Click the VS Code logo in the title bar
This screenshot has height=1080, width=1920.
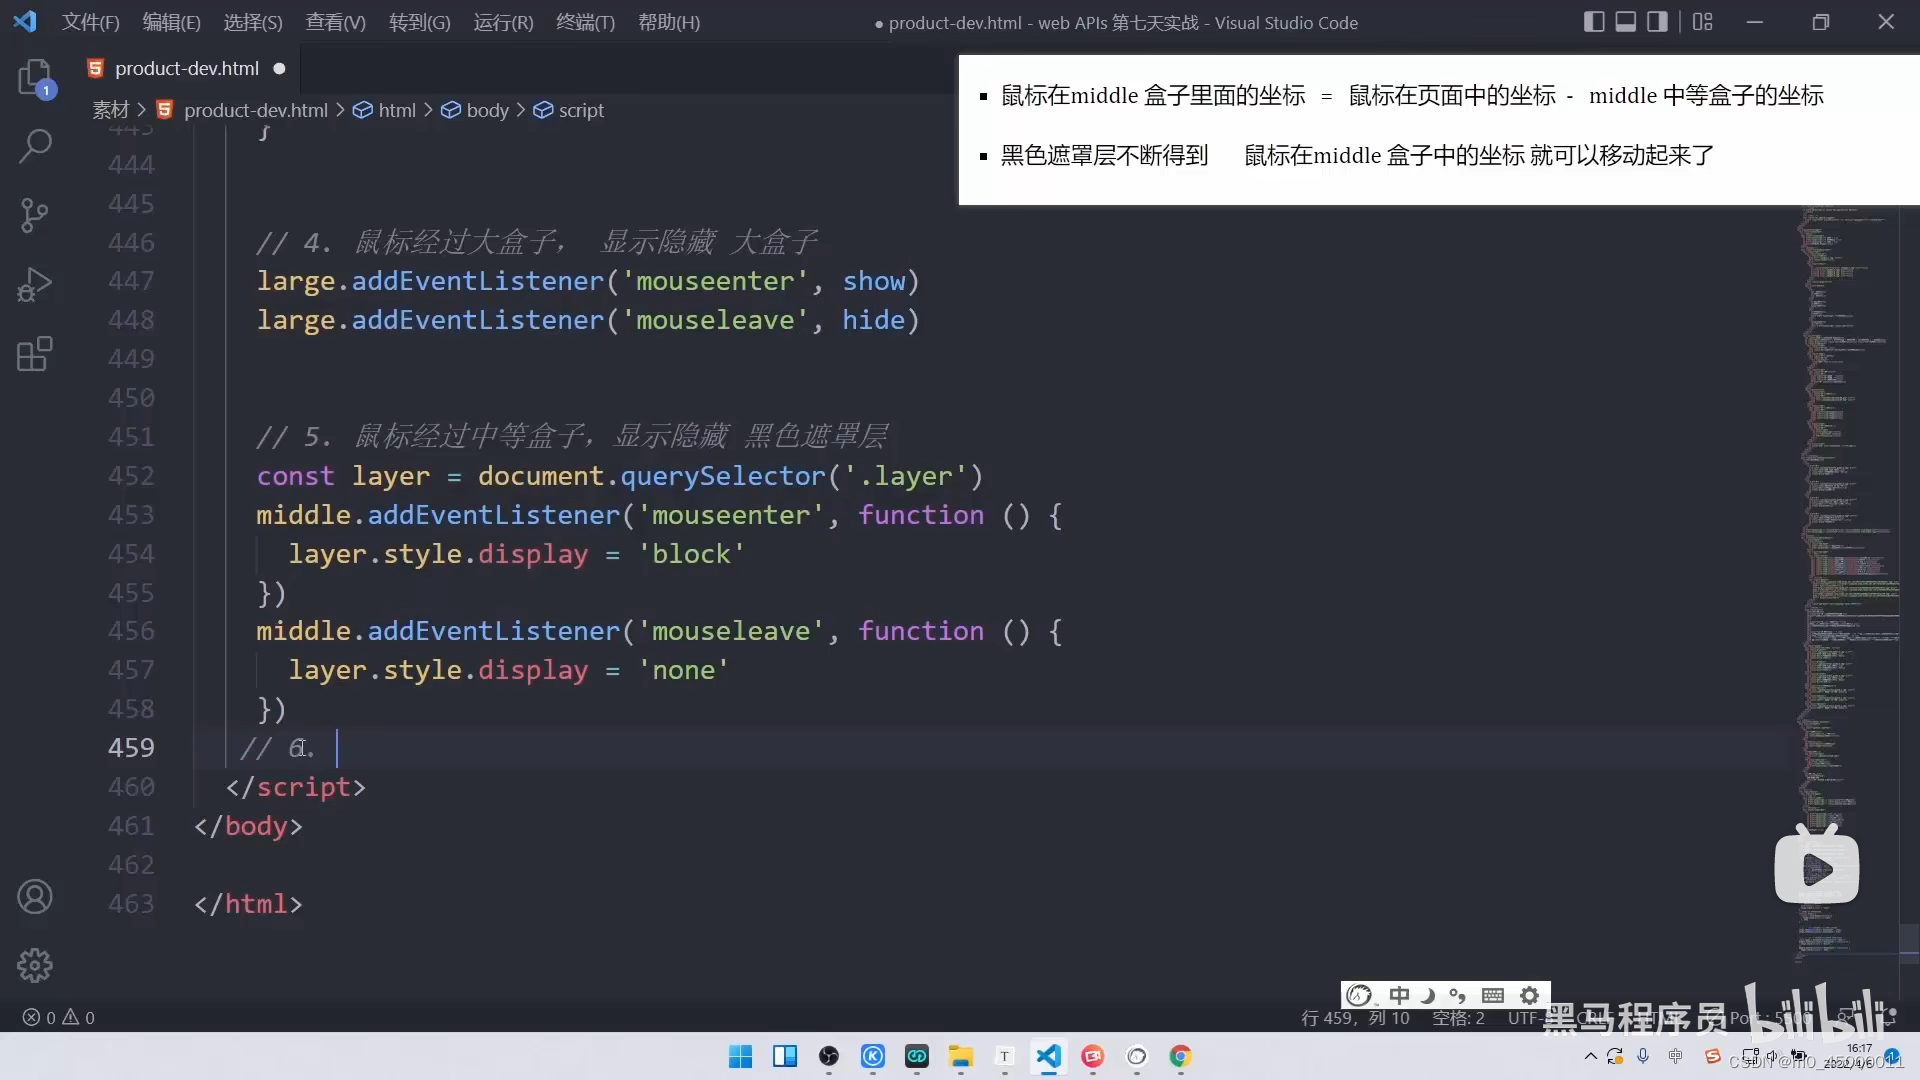(x=25, y=22)
